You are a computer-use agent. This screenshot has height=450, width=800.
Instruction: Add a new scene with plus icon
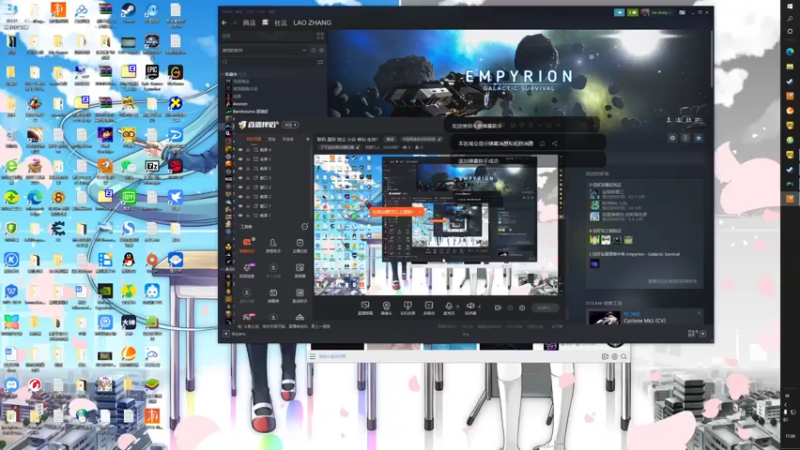pyautogui.click(x=308, y=139)
